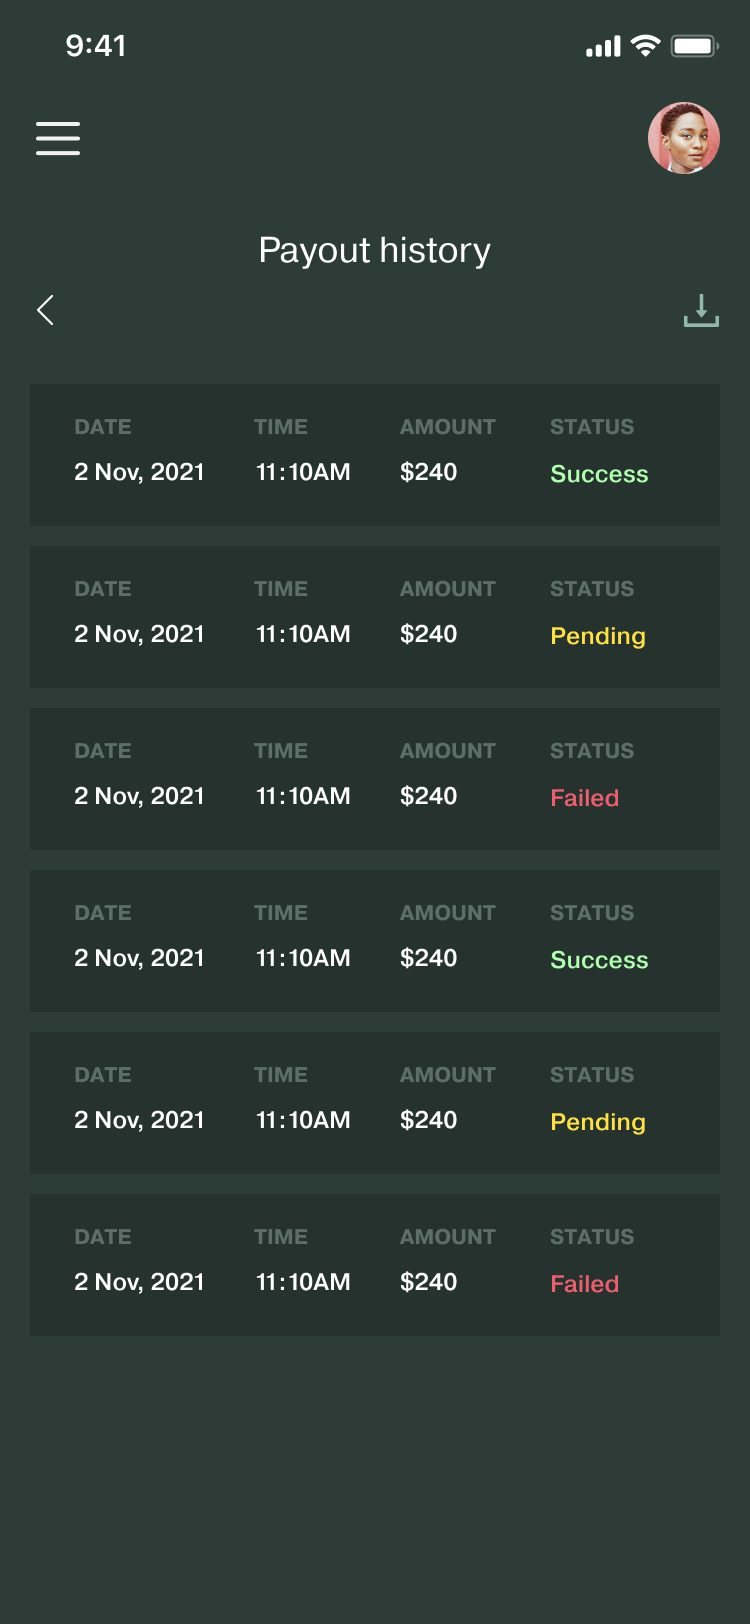
Task: Tap the Wi-Fi status icon
Action: [x=646, y=46]
